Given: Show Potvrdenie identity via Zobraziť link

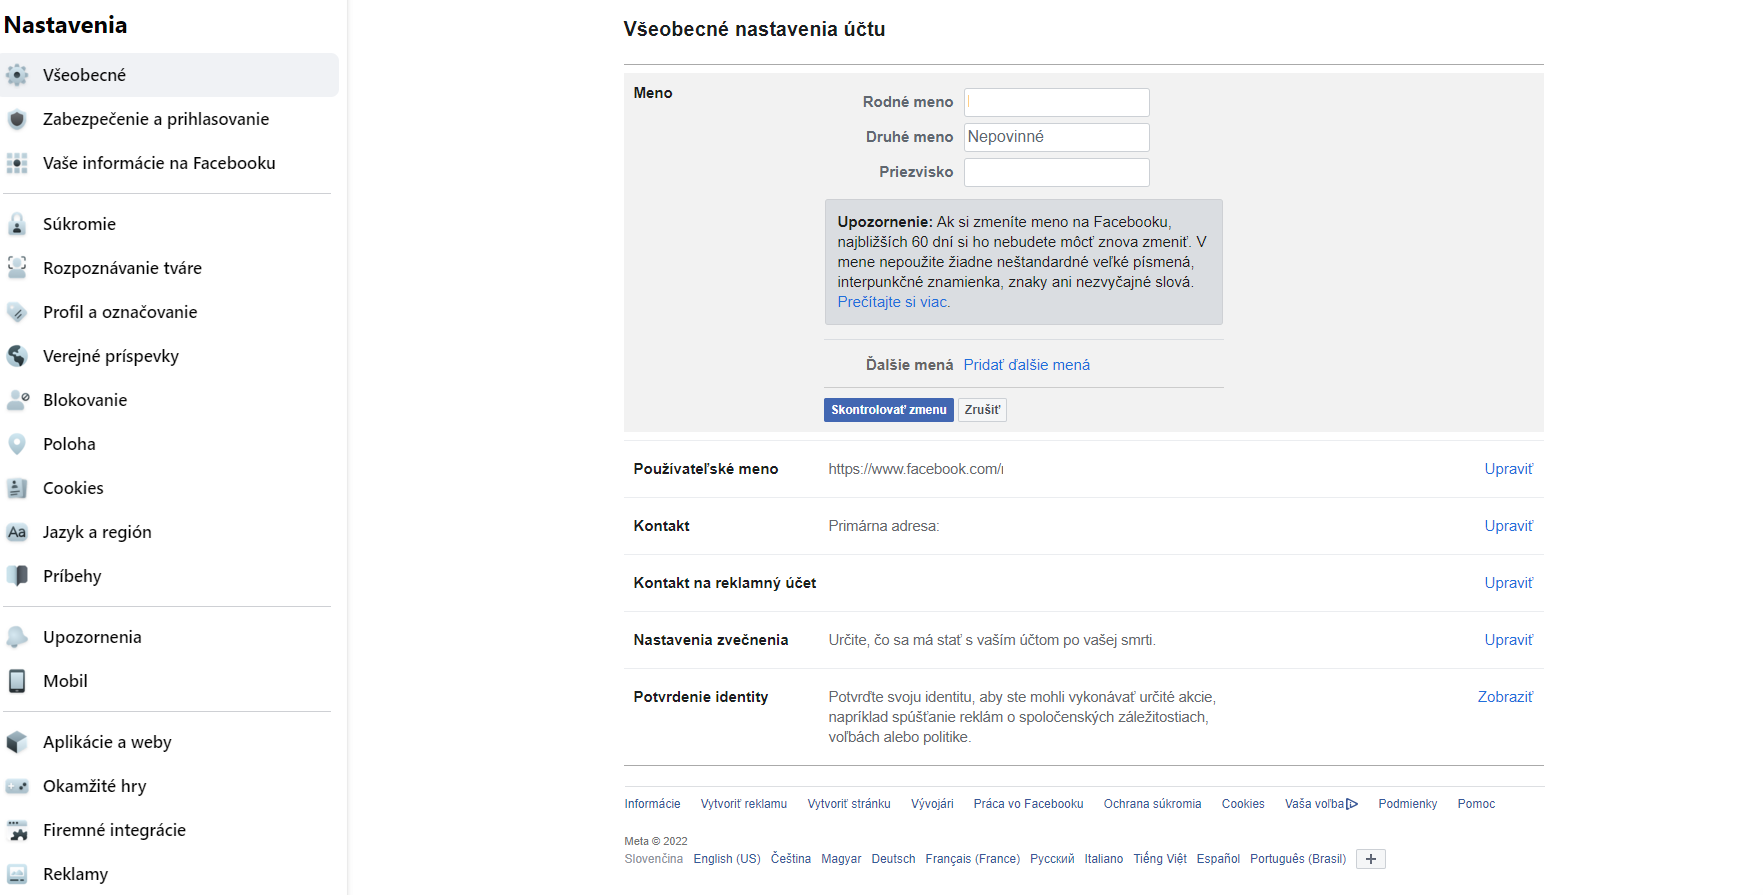Looking at the screenshot, I should coord(1505,697).
